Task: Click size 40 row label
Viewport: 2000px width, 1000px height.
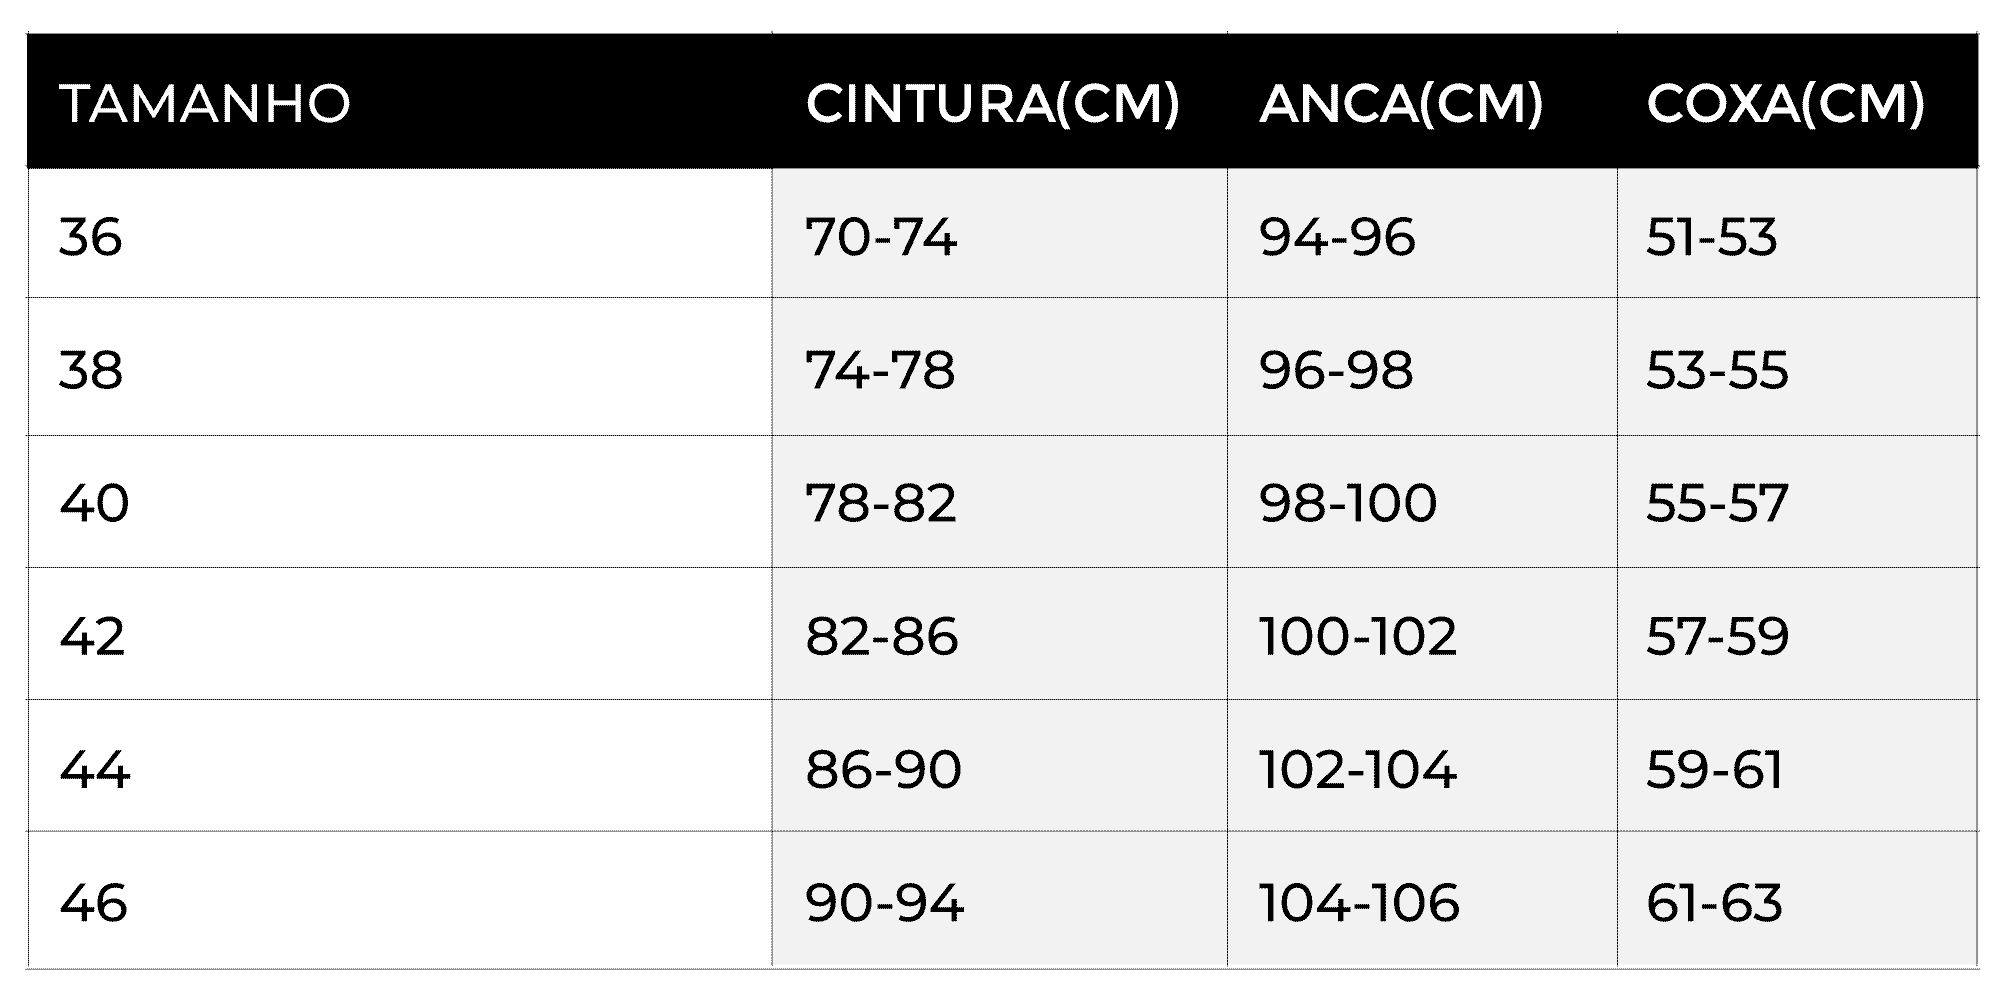Action: coord(94,503)
